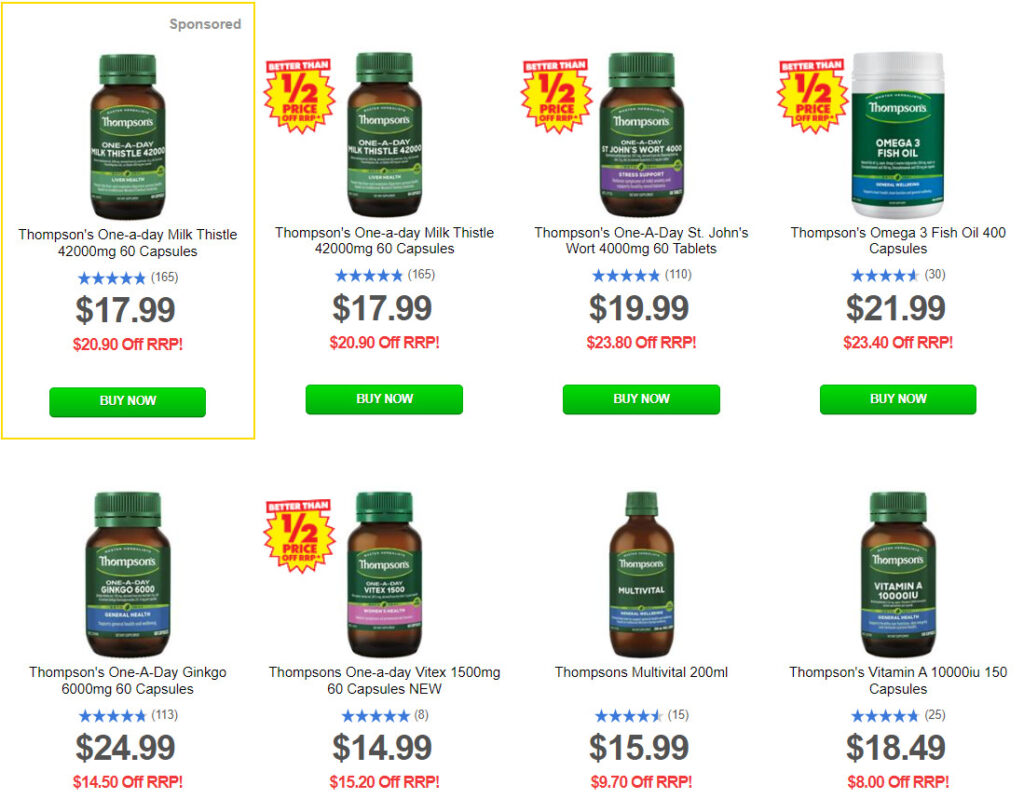
Task: Buy the sponsored Milk Thistle capsules
Action: tap(127, 401)
